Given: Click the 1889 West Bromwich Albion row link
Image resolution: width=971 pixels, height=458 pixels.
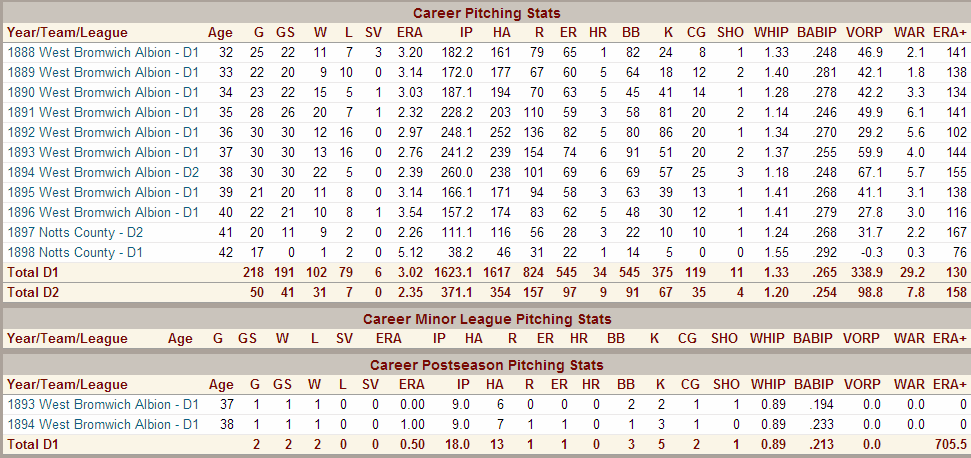Looking at the screenshot, I should [x=102, y=72].
